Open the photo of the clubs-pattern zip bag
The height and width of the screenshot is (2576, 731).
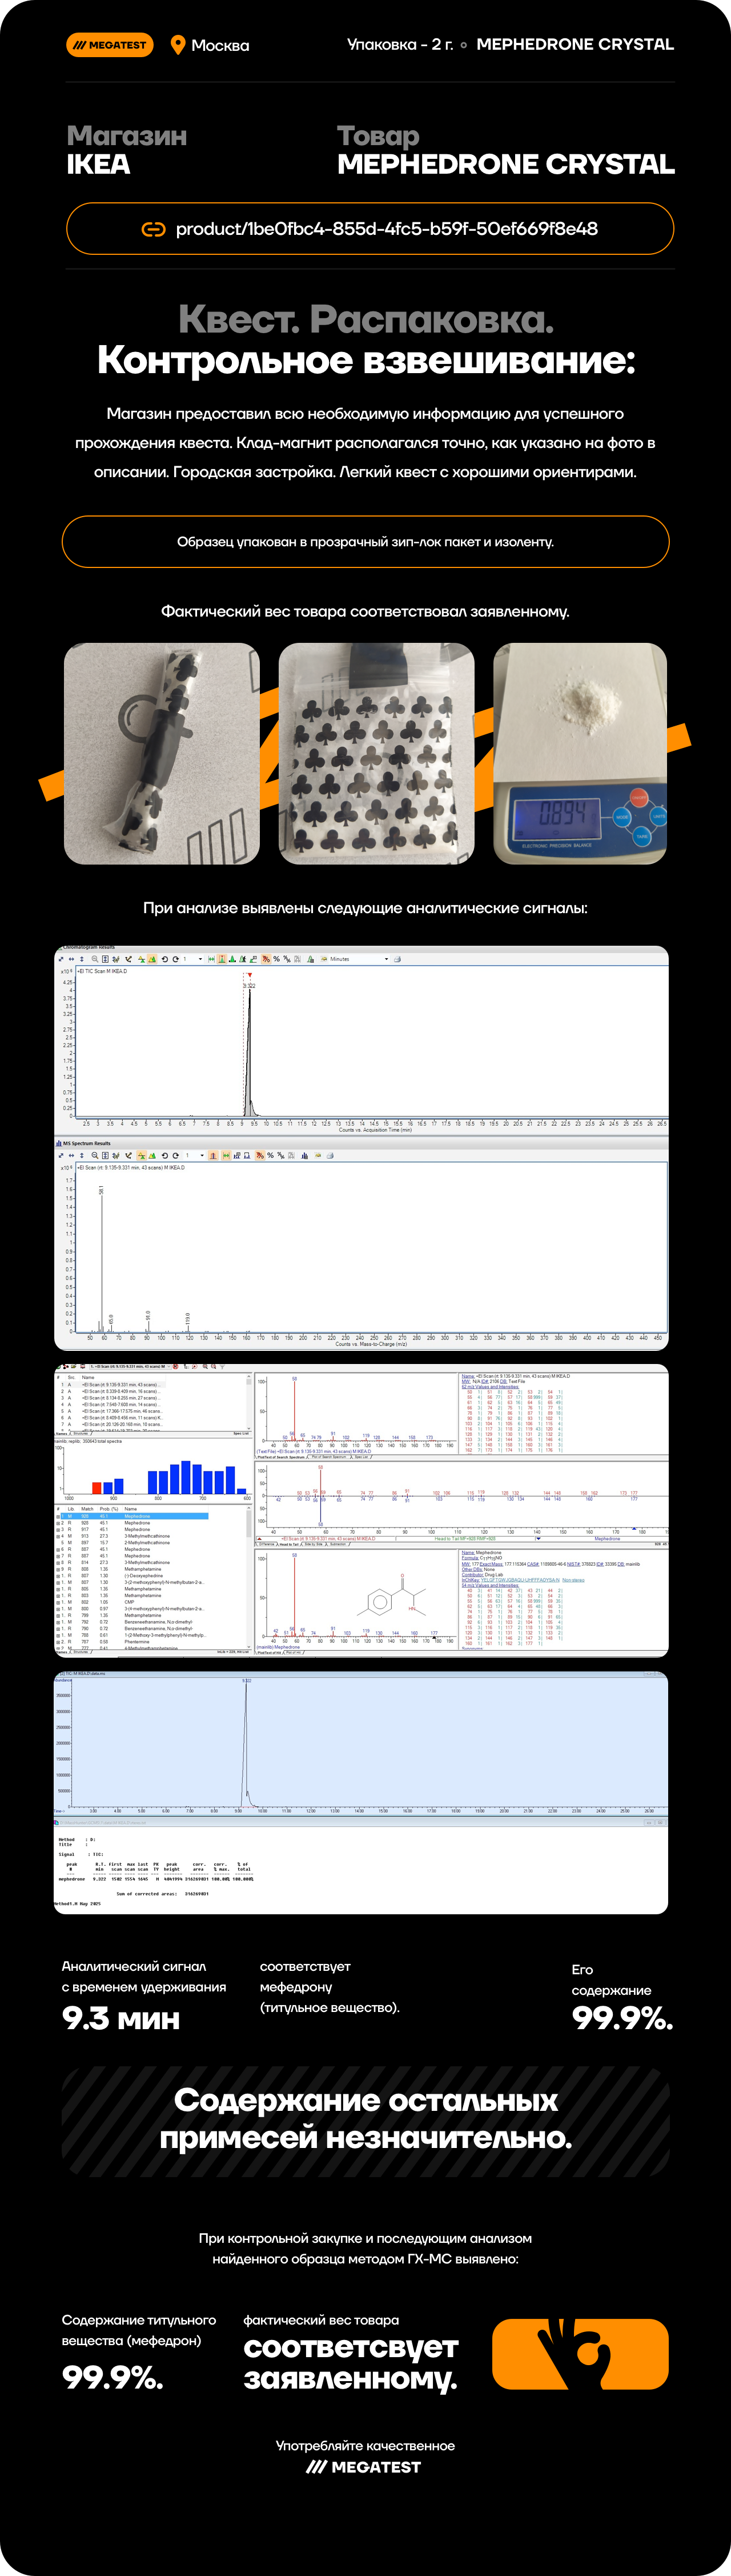tap(376, 753)
